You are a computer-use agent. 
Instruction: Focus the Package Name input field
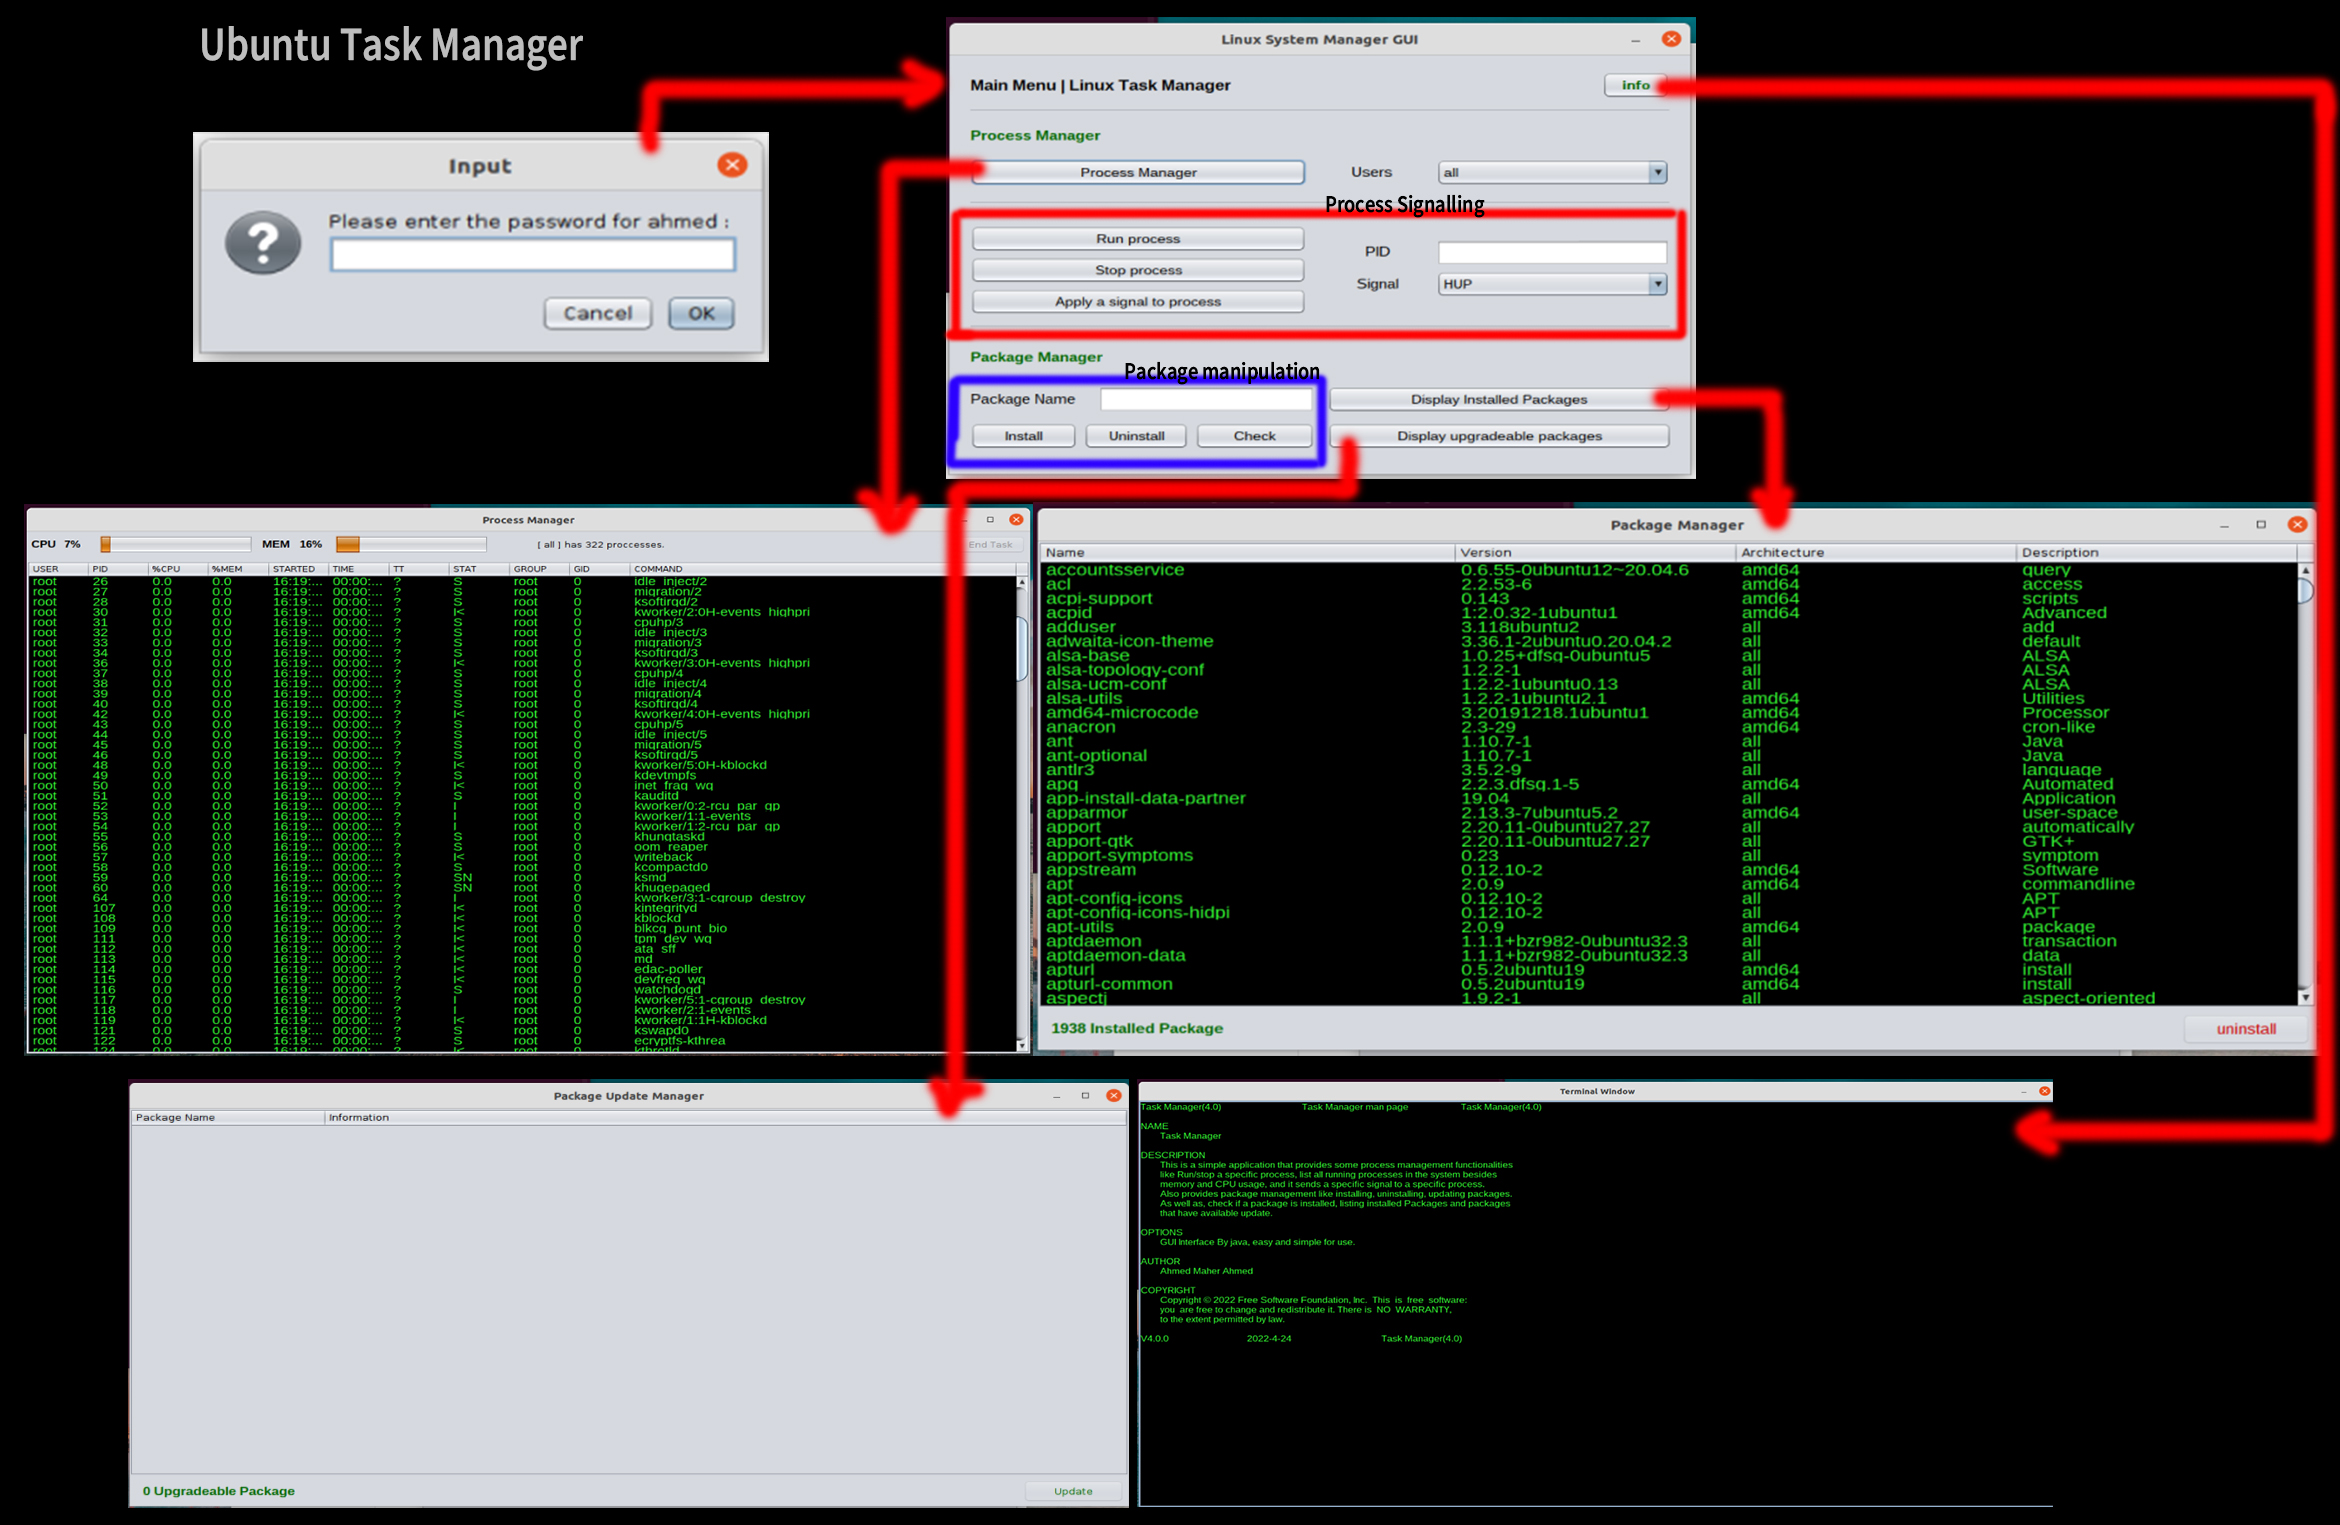click(1206, 399)
